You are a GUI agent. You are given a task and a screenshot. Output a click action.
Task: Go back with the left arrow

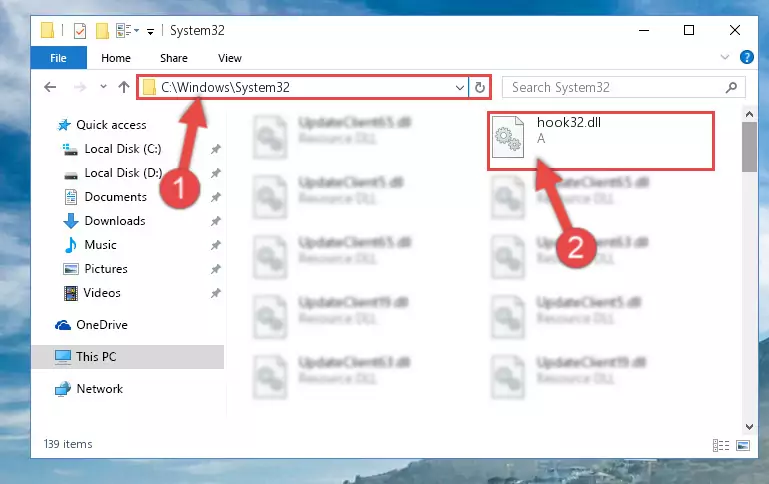click(50, 87)
